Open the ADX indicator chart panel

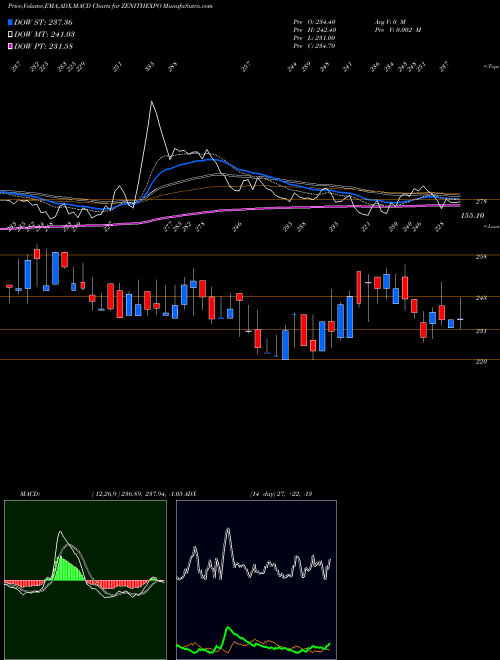256,580
